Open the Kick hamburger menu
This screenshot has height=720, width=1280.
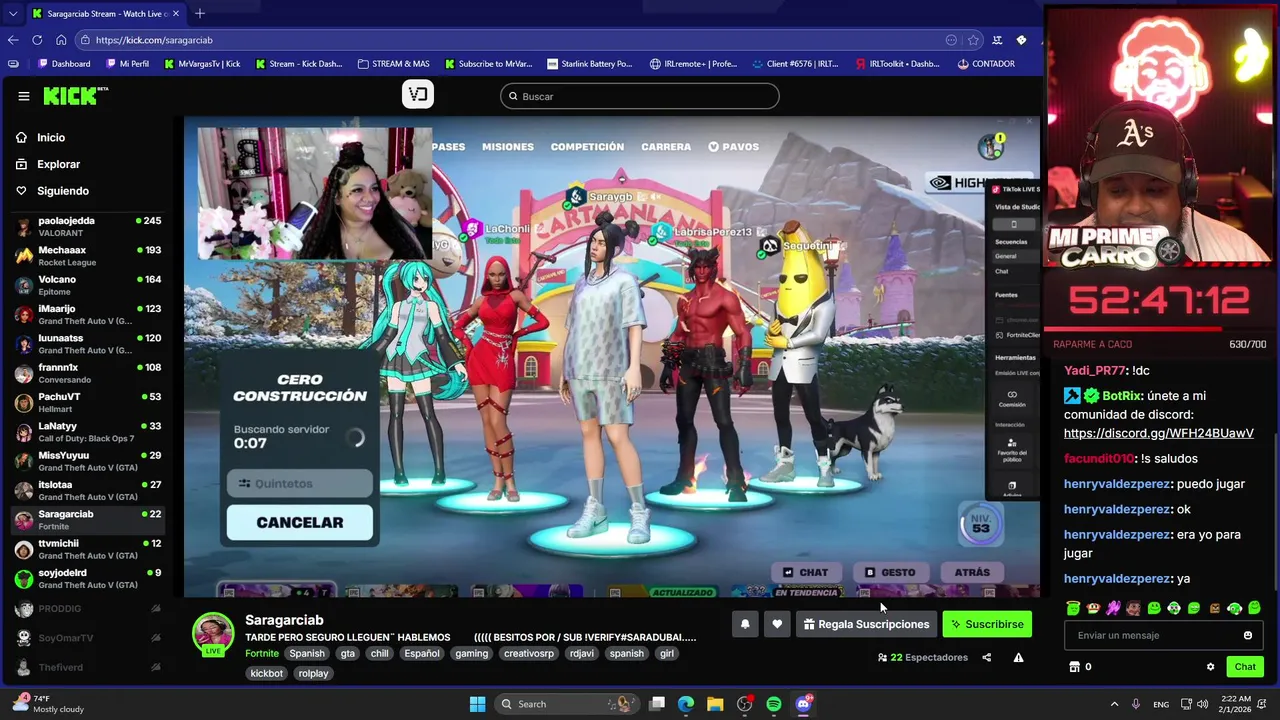[24, 96]
